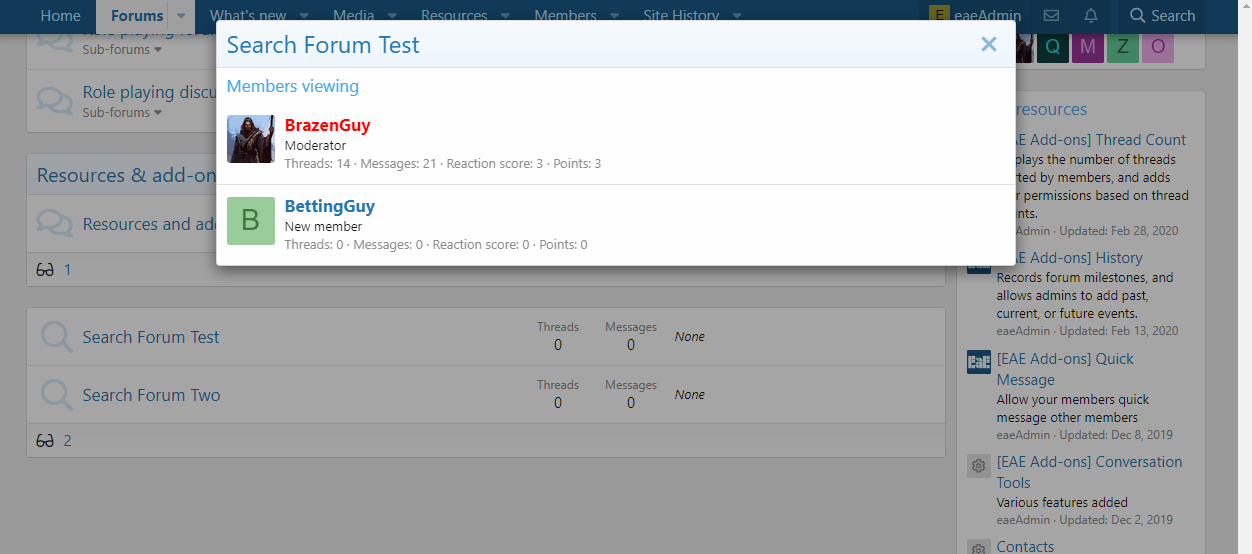1252x554 pixels.
Task: Open the eaeAdmin account menu
Action: click(x=975, y=16)
